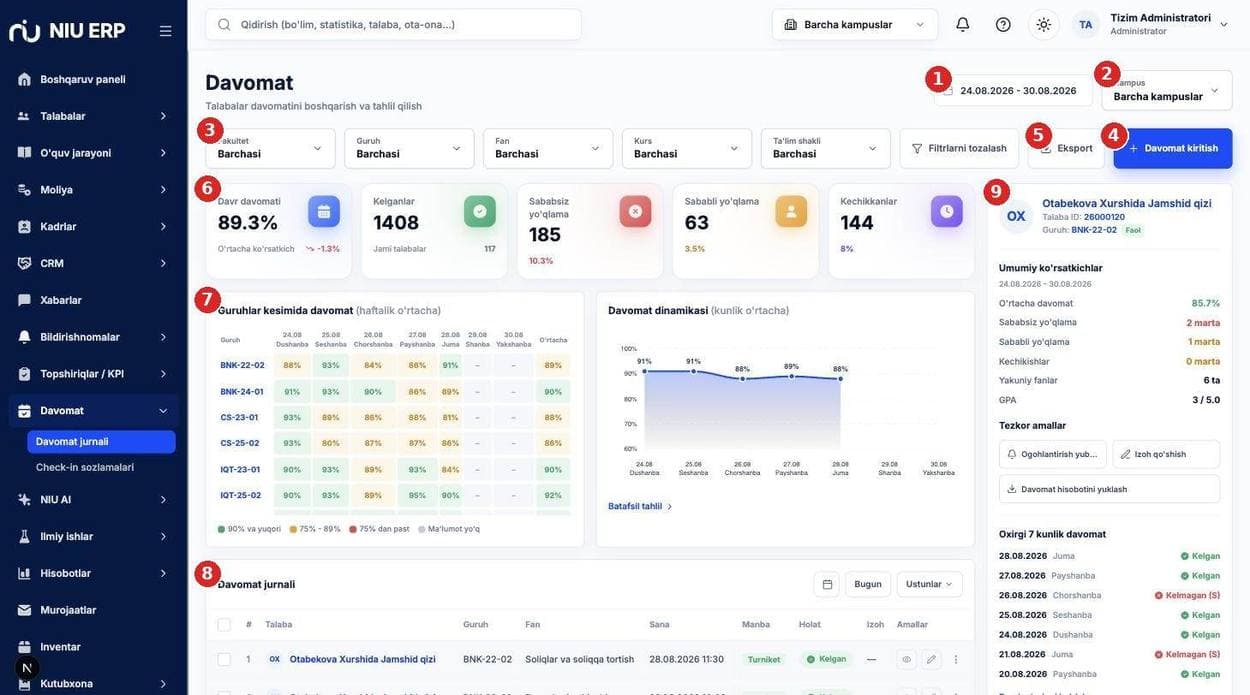Click the edit pencil icon for Otabekova's row
The image size is (1250, 695).
[x=931, y=659]
